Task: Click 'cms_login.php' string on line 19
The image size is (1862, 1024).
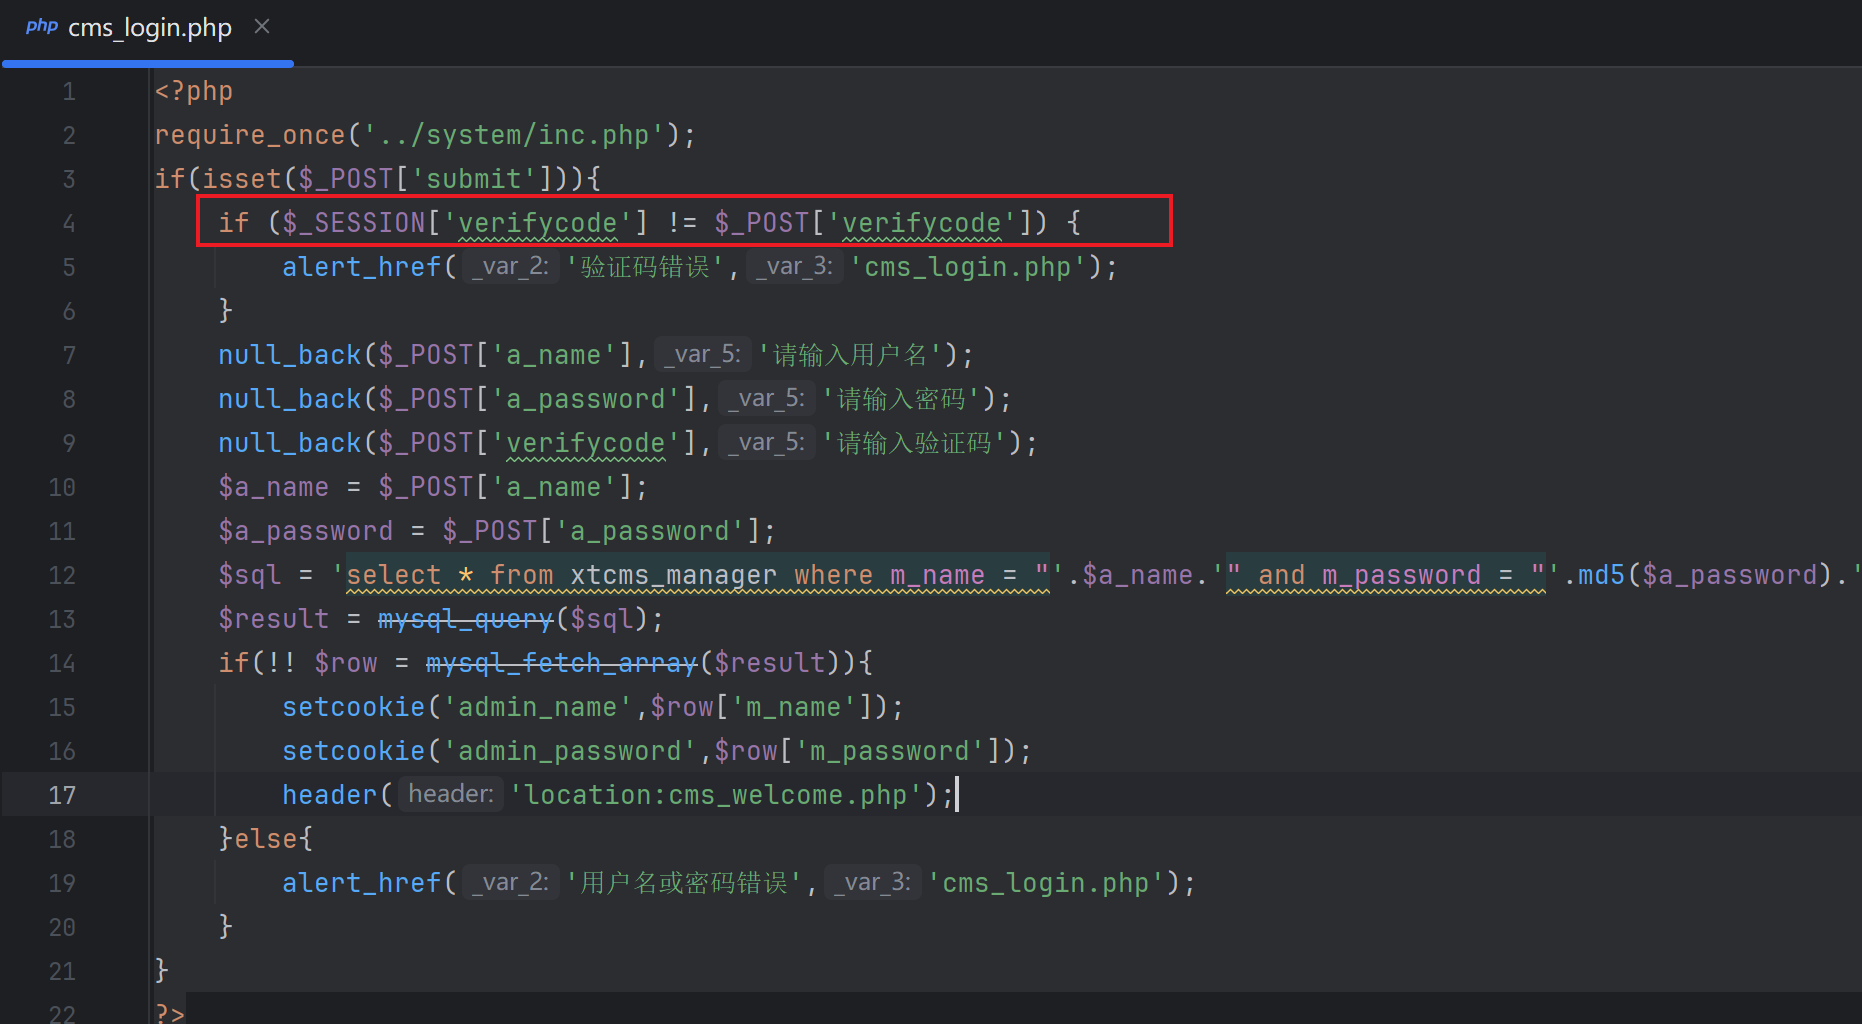Action: pos(1046,883)
